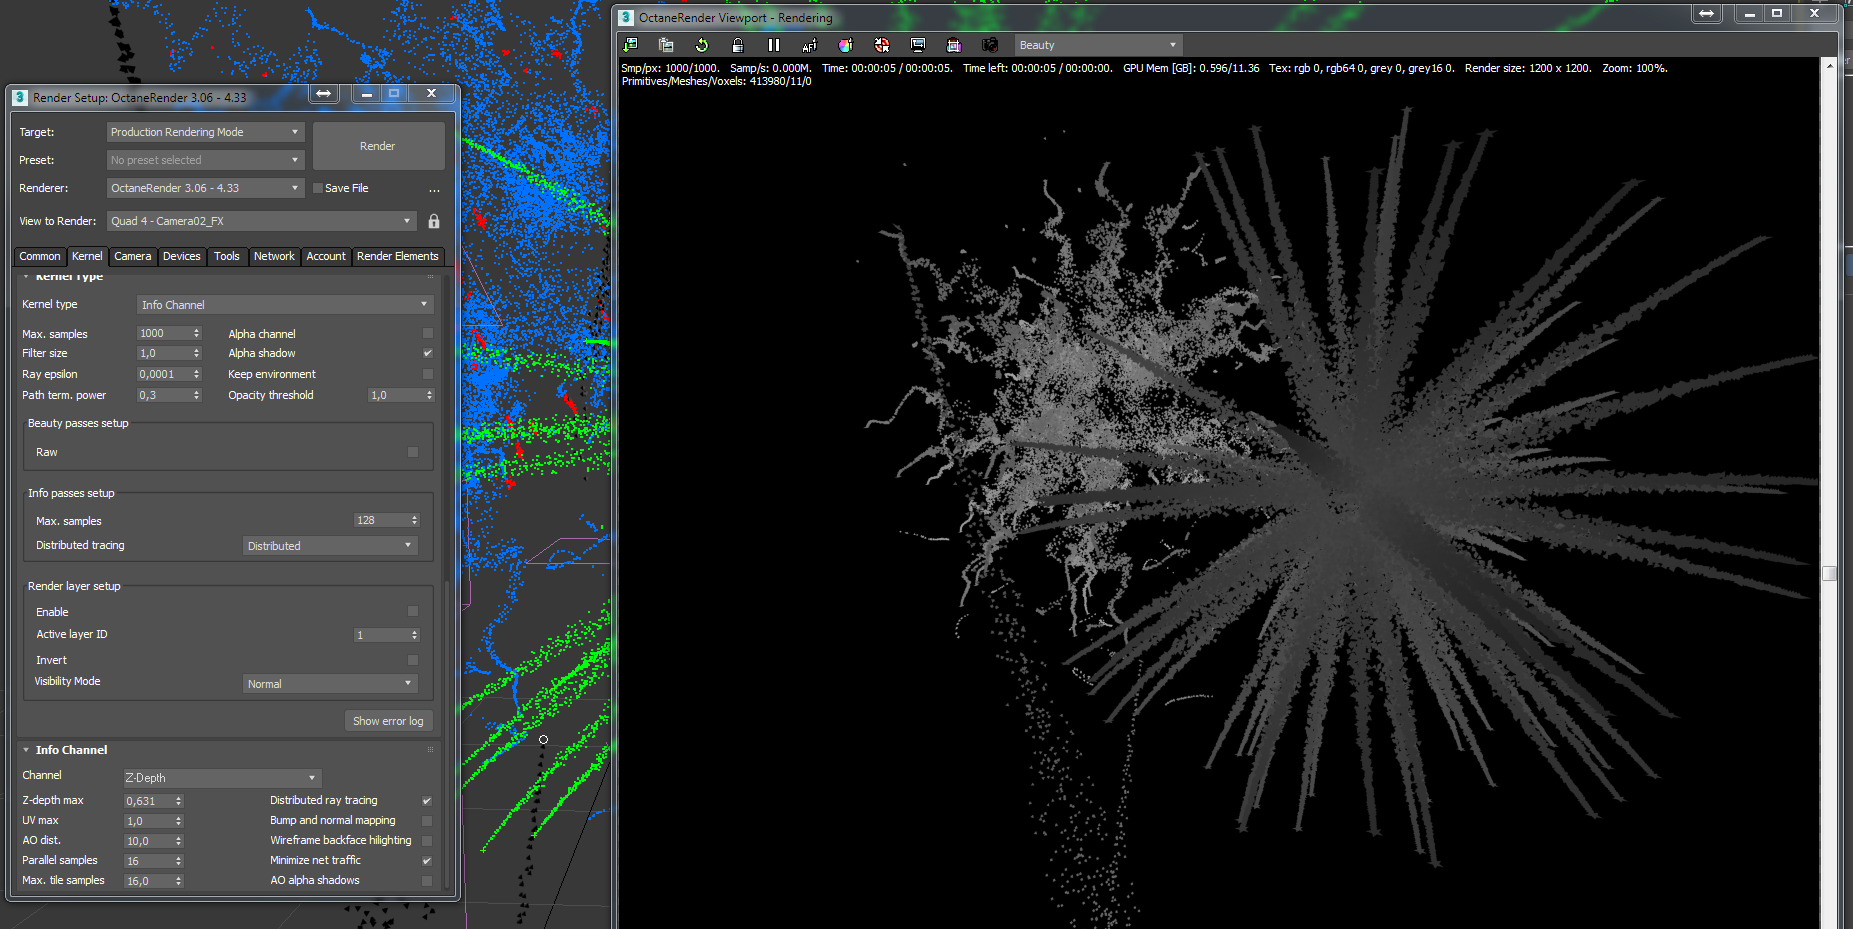Enable the Save File checkbox

pyautogui.click(x=318, y=188)
